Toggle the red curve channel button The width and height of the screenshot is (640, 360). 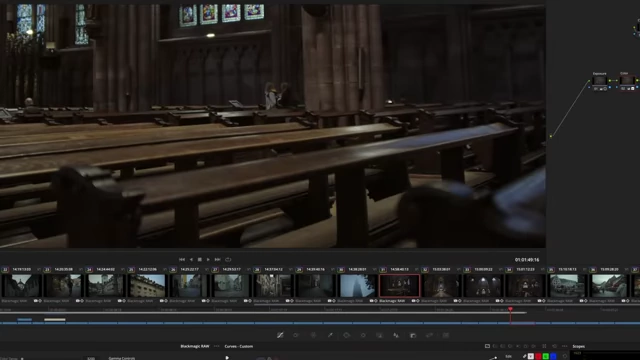tap(538, 356)
